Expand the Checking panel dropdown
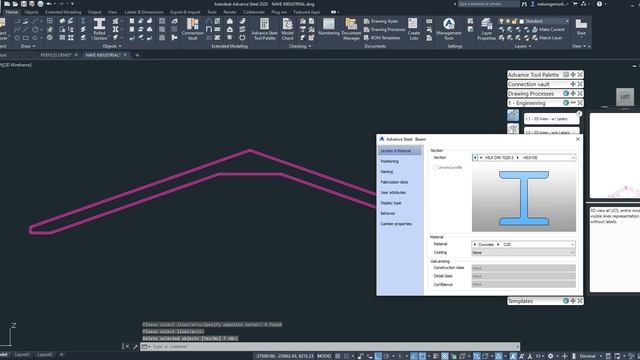 click(300, 47)
